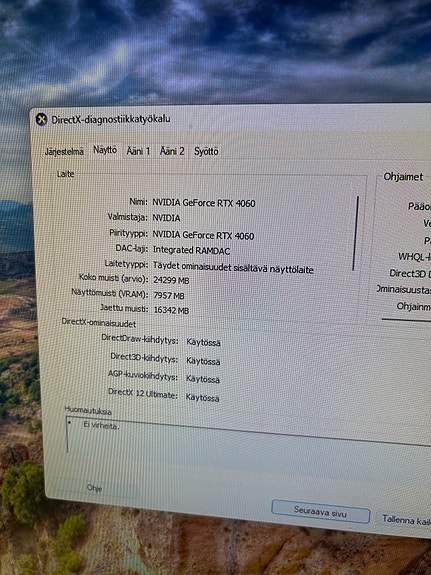Select the Valmistaja value NVIDIA

(166, 218)
